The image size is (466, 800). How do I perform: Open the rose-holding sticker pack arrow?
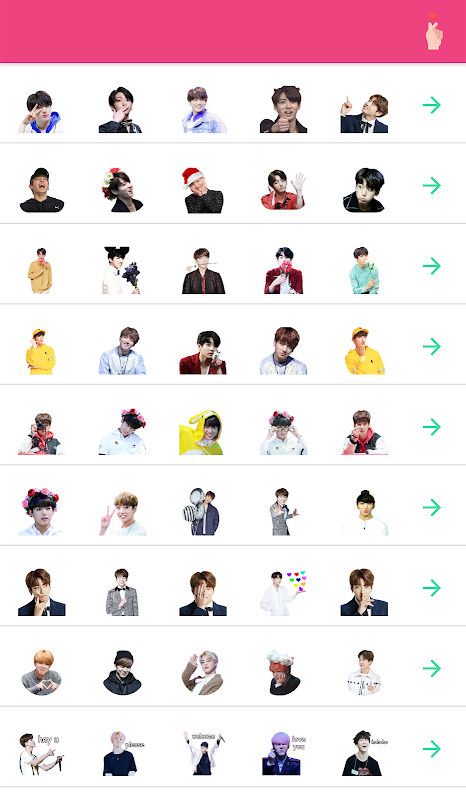coord(432,266)
